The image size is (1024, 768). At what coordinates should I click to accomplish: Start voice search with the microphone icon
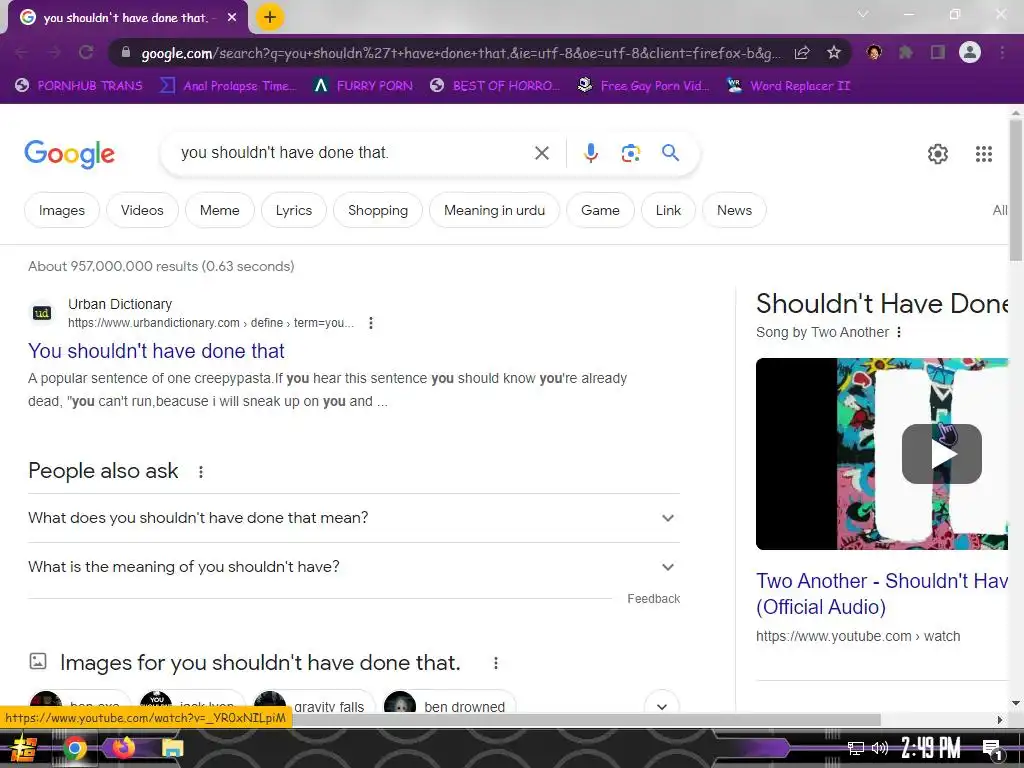click(590, 153)
